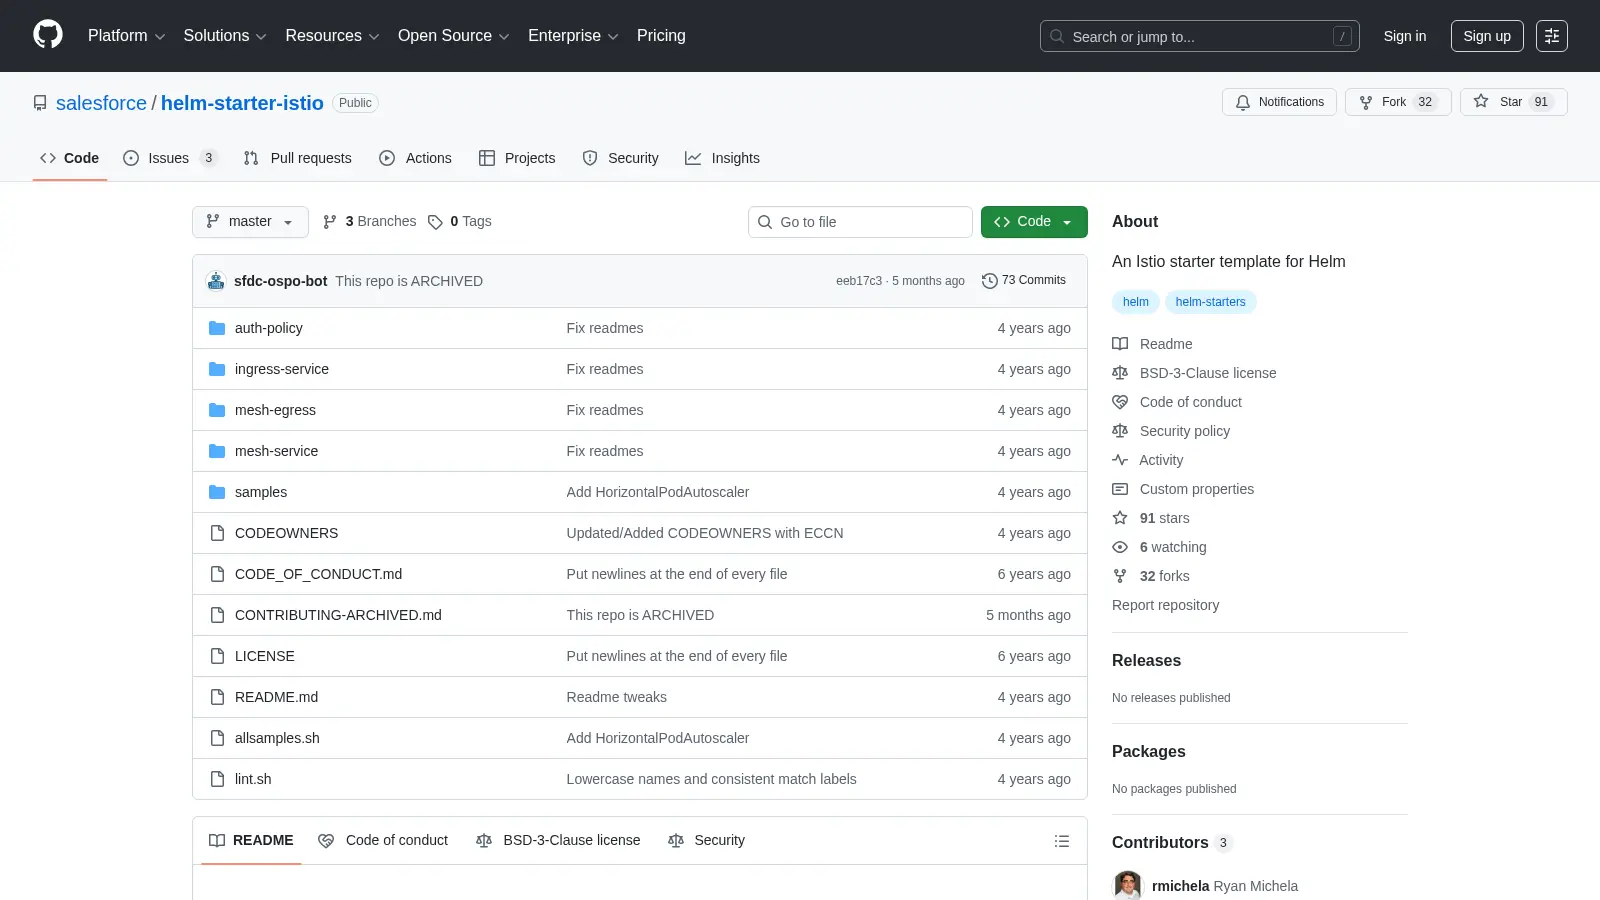Click commit hash eeb17c3

[x=859, y=281]
